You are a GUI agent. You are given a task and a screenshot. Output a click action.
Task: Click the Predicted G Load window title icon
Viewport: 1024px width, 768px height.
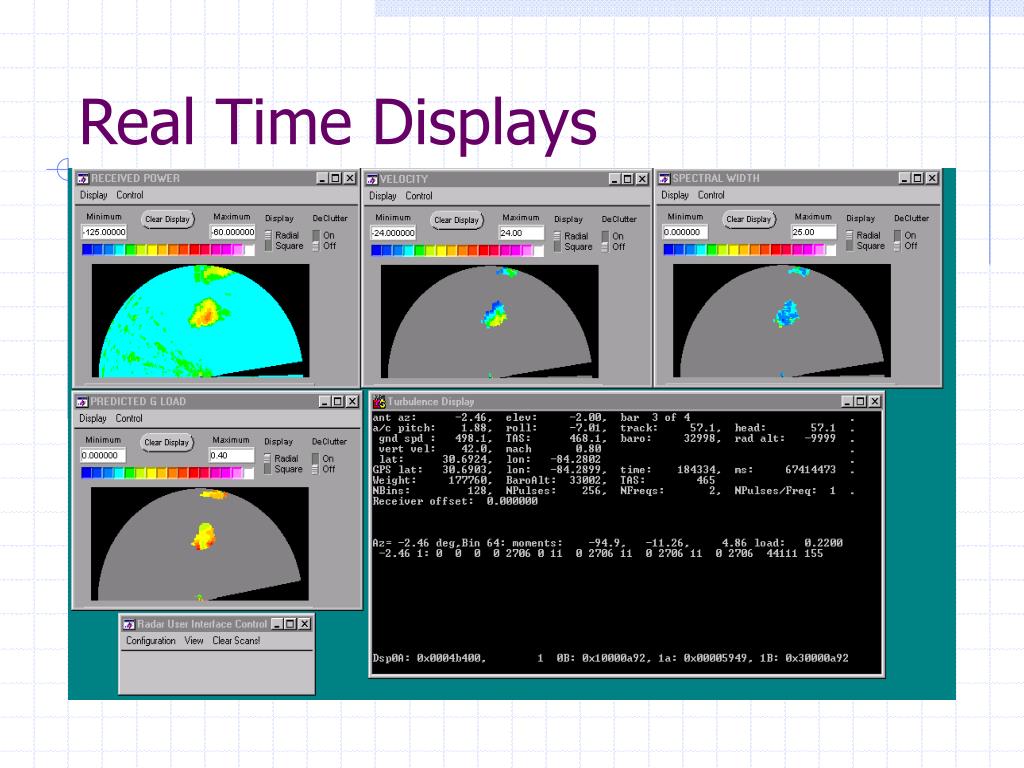click(82, 402)
